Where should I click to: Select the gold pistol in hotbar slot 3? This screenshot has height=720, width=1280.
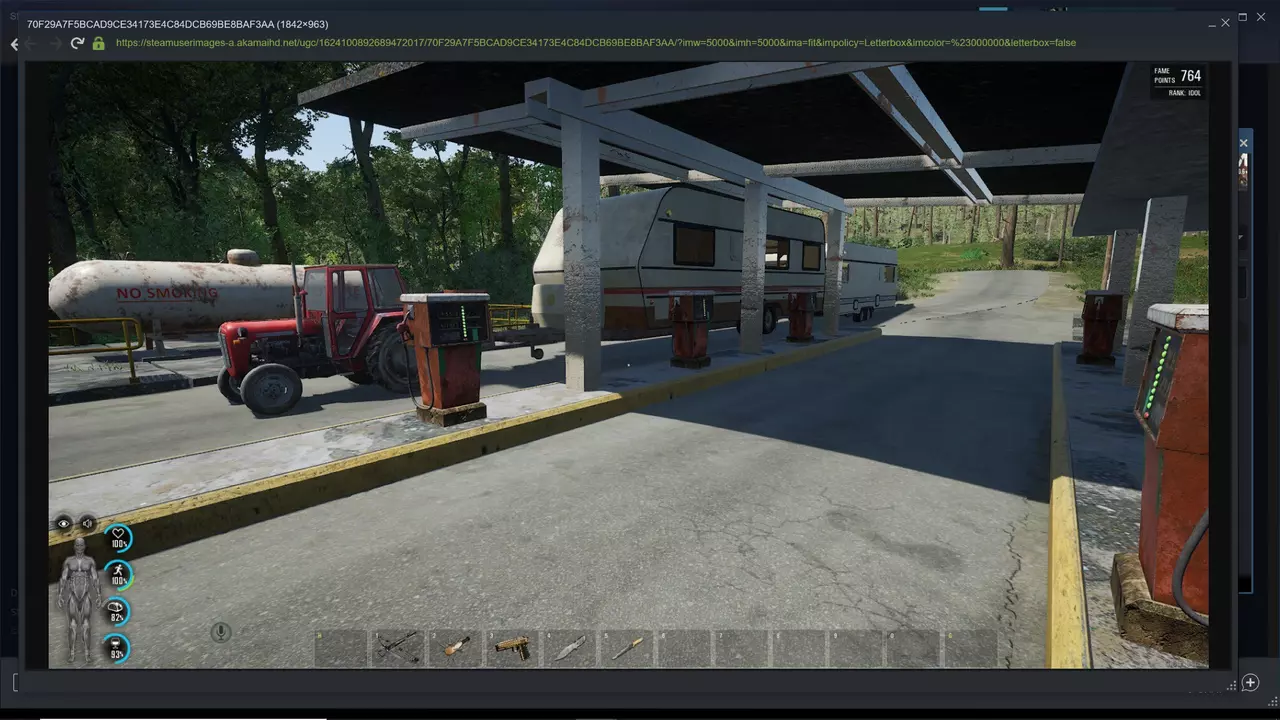tap(511, 648)
